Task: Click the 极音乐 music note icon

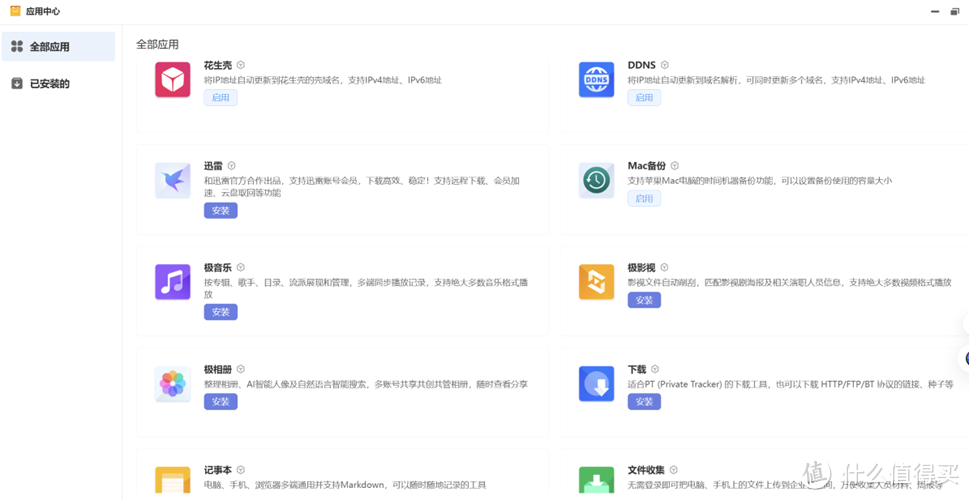Action: (x=172, y=282)
